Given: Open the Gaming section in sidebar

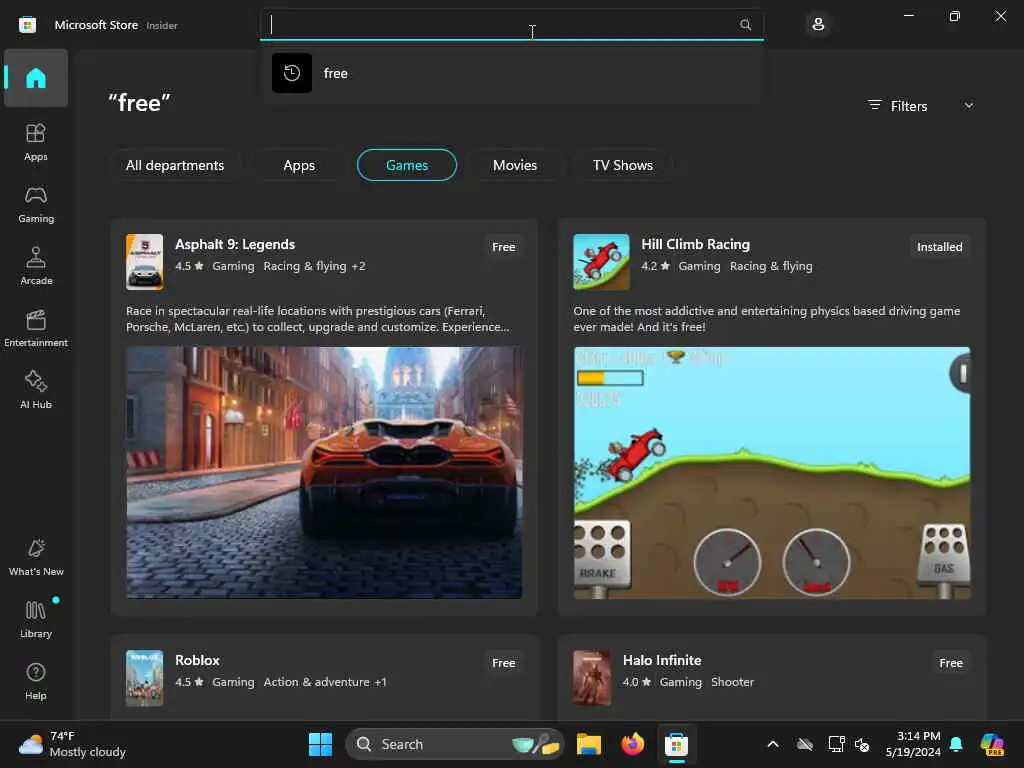Looking at the screenshot, I should [36, 204].
